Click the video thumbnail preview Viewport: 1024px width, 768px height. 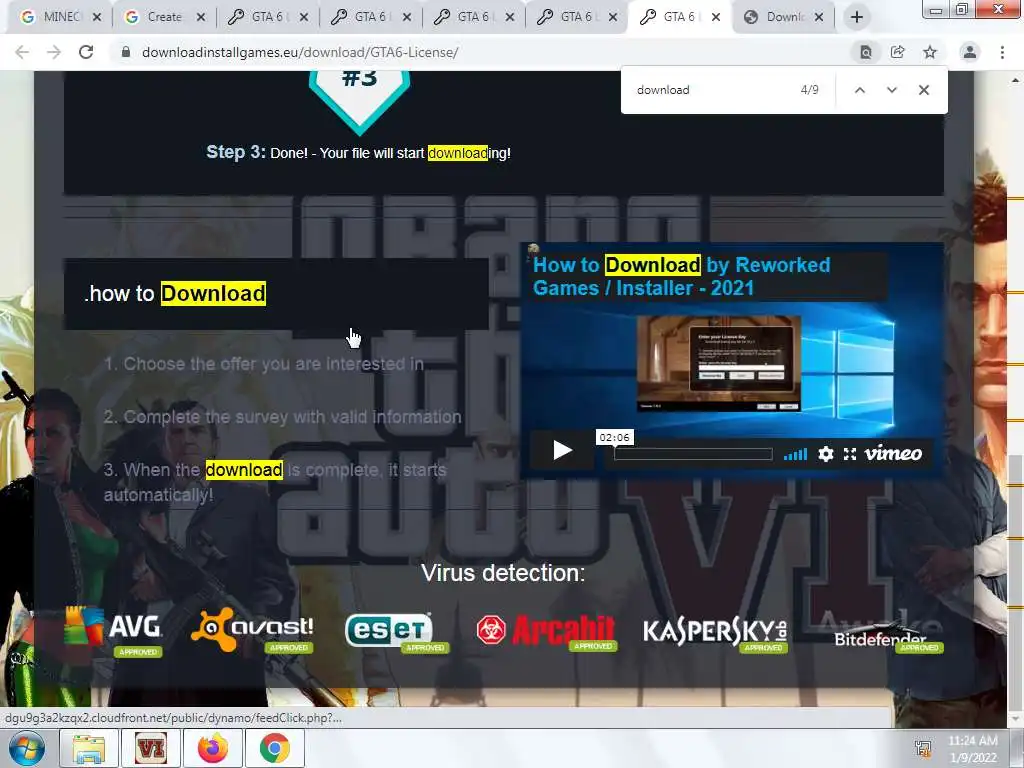[718, 364]
